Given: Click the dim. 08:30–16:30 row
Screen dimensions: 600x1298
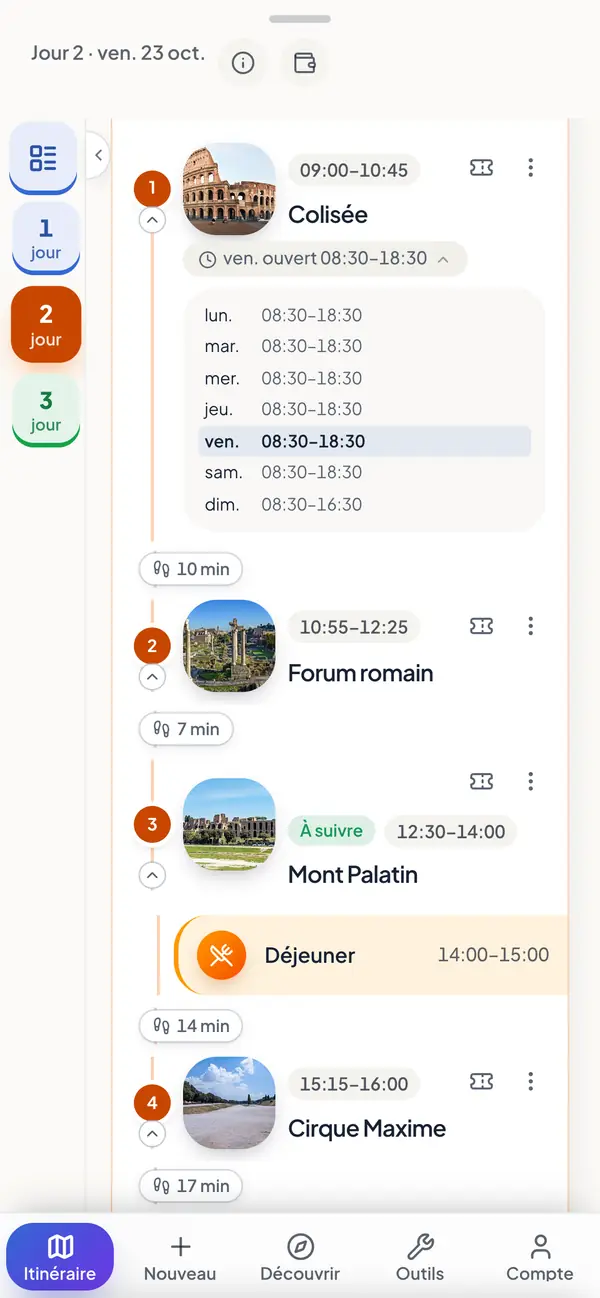Looking at the screenshot, I should (364, 504).
